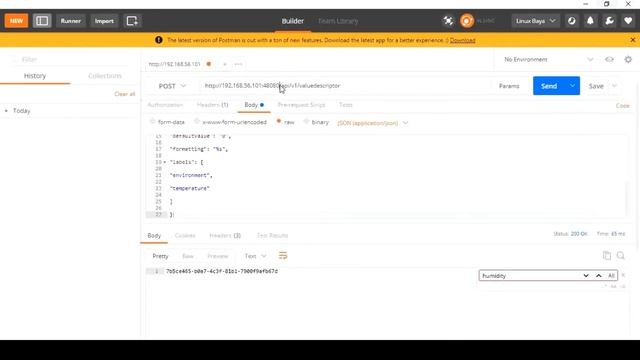Screen dimensions: 640x360
Task: Select the form-data radio button
Action: (x=153, y=122)
